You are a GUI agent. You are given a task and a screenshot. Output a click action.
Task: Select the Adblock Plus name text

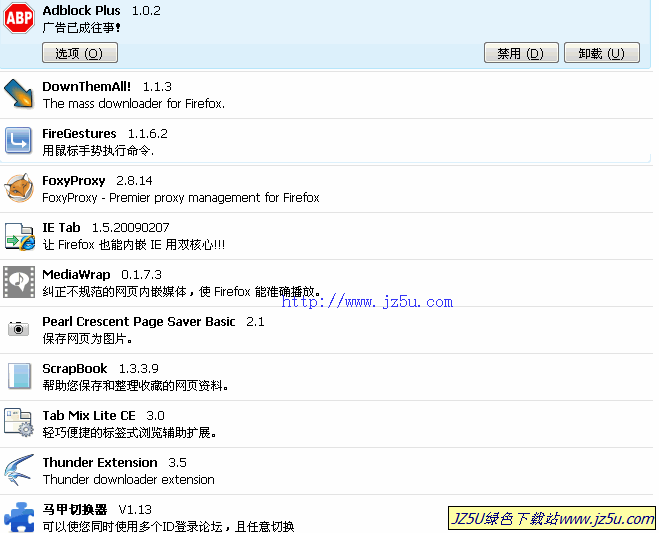point(82,11)
